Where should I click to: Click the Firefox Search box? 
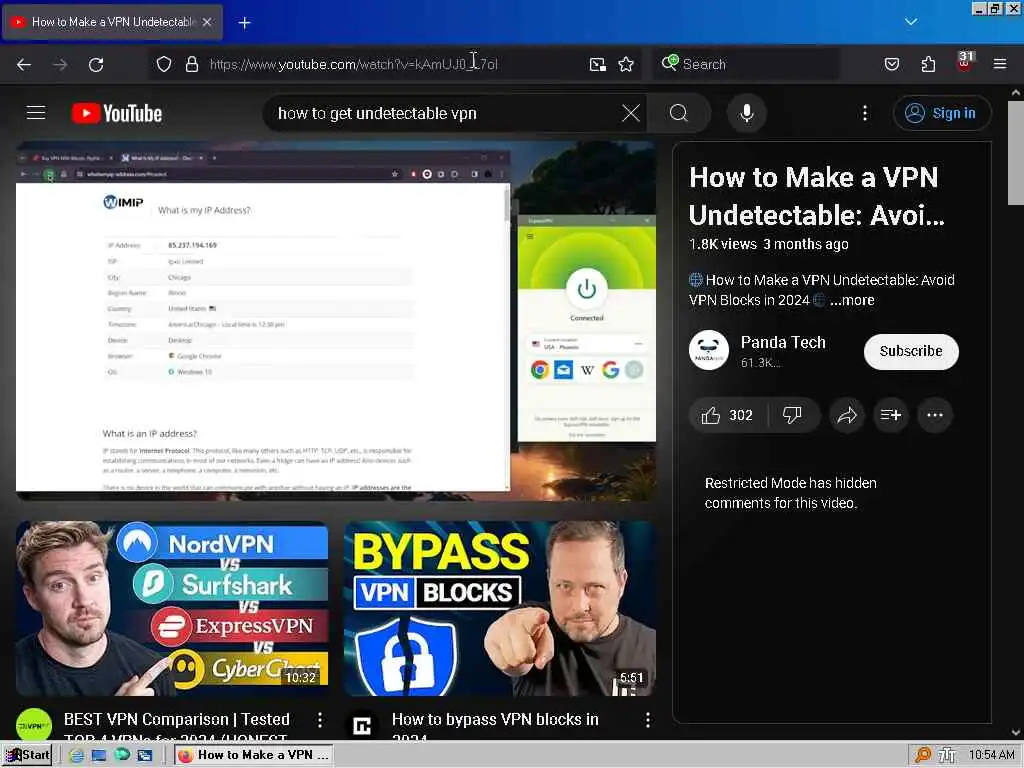pyautogui.click(x=746, y=64)
